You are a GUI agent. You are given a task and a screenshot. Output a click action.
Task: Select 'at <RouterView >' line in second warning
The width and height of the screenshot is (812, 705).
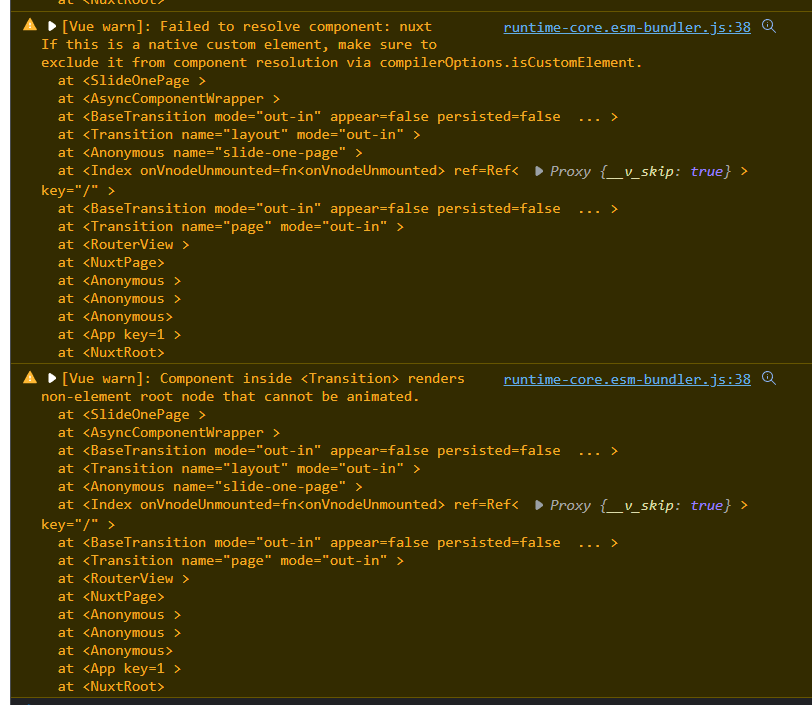(123, 579)
